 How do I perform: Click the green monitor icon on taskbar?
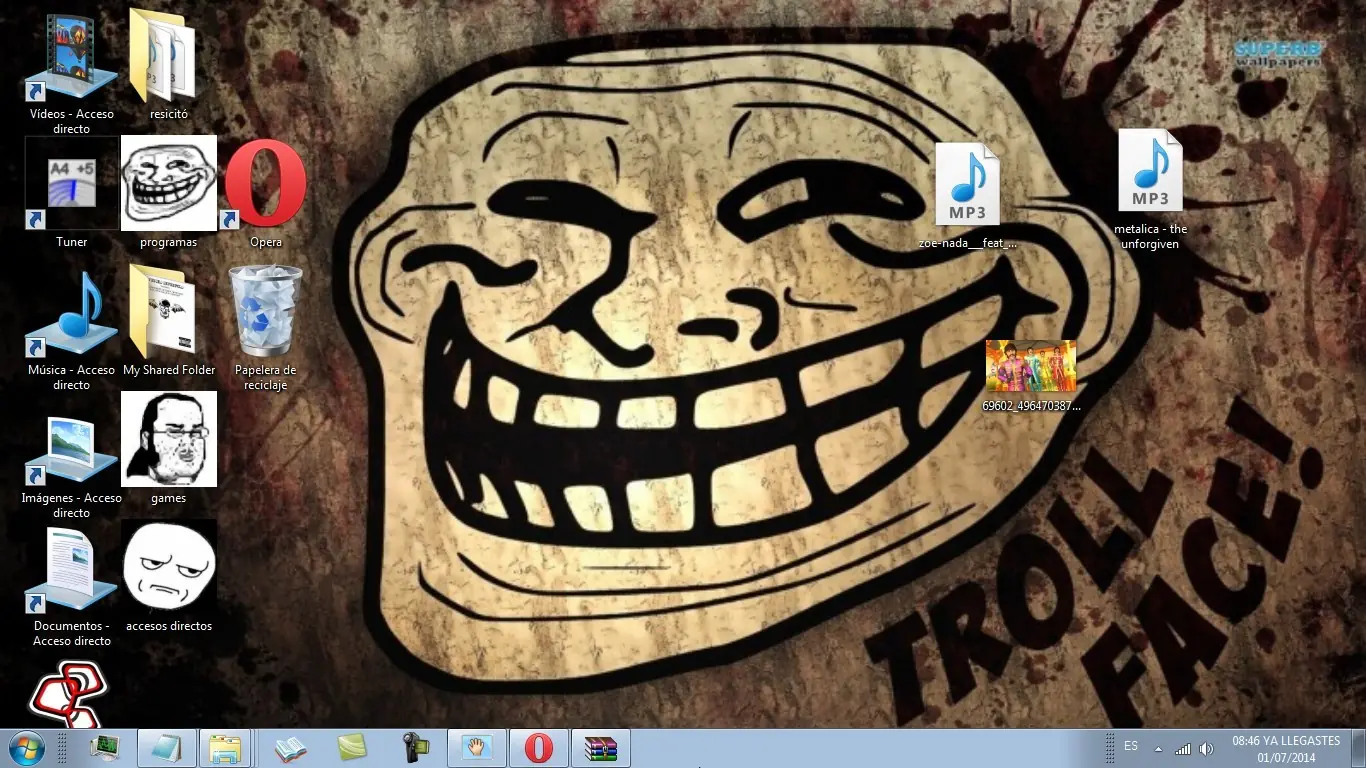pos(105,748)
